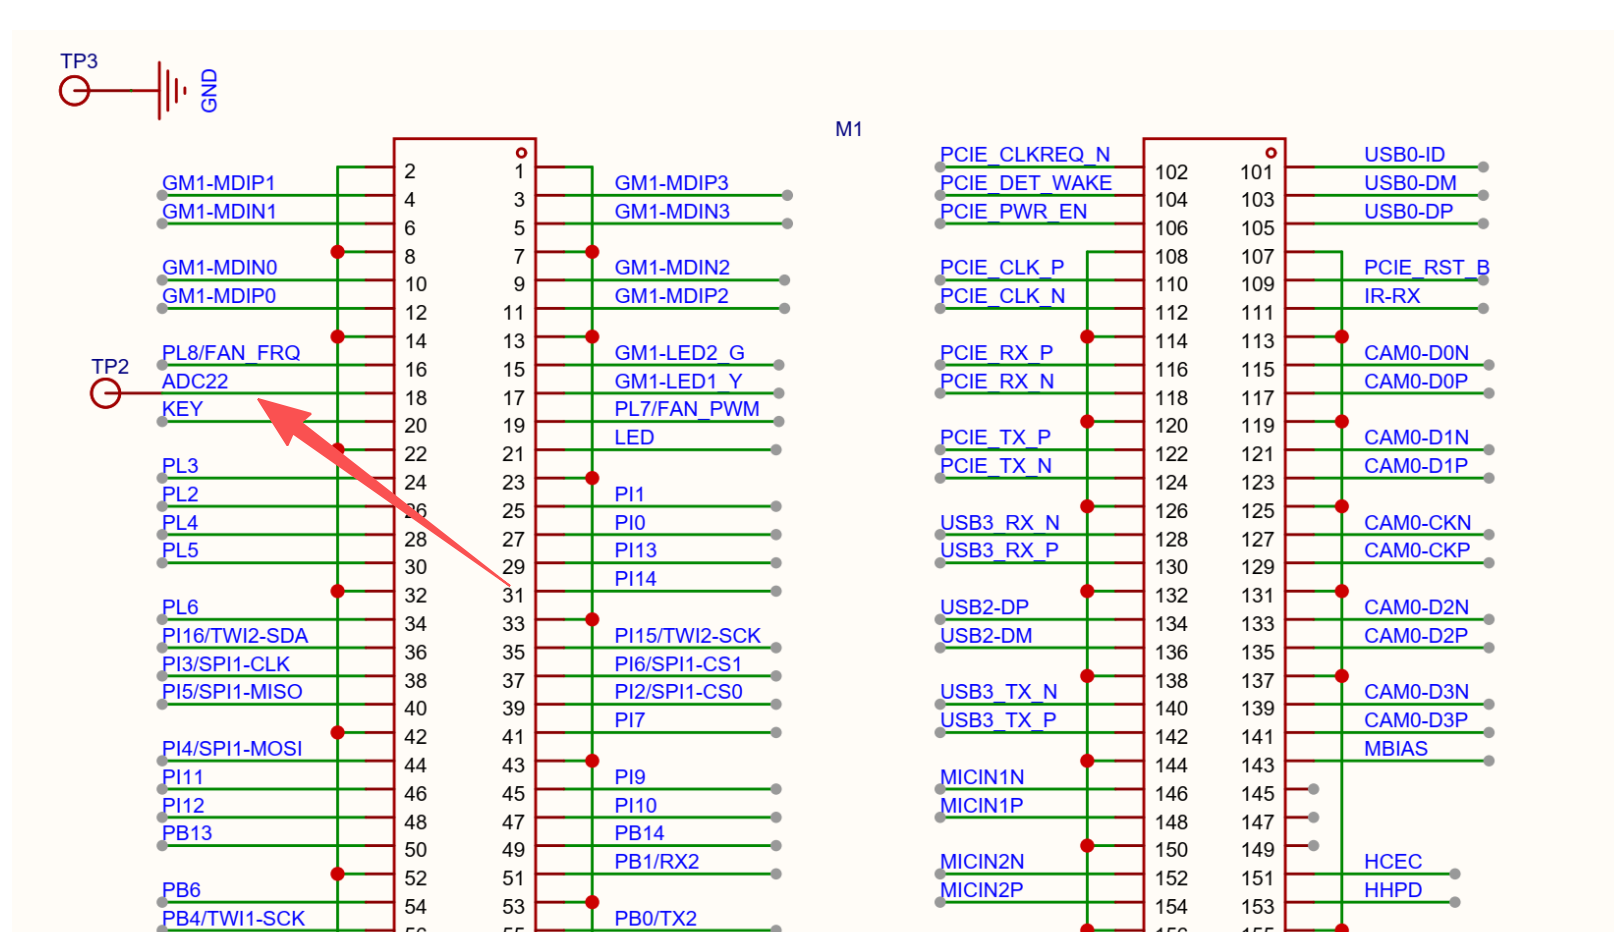Click the ADC22 net label
The width and height of the screenshot is (1614, 932).
(x=195, y=381)
